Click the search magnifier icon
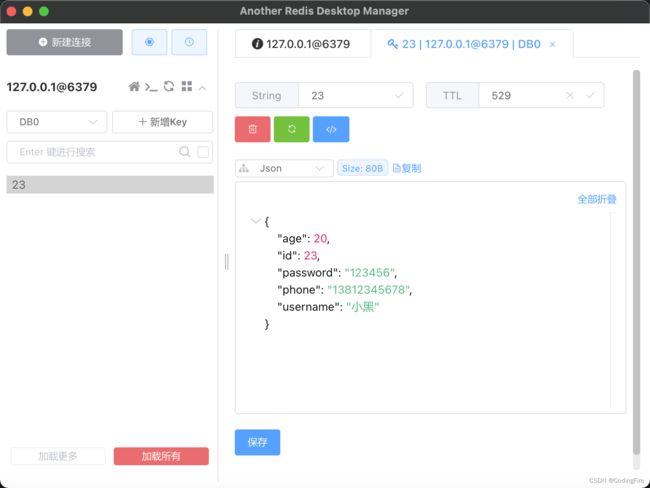Image resolution: width=650 pixels, height=488 pixels. click(x=185, y=152)
